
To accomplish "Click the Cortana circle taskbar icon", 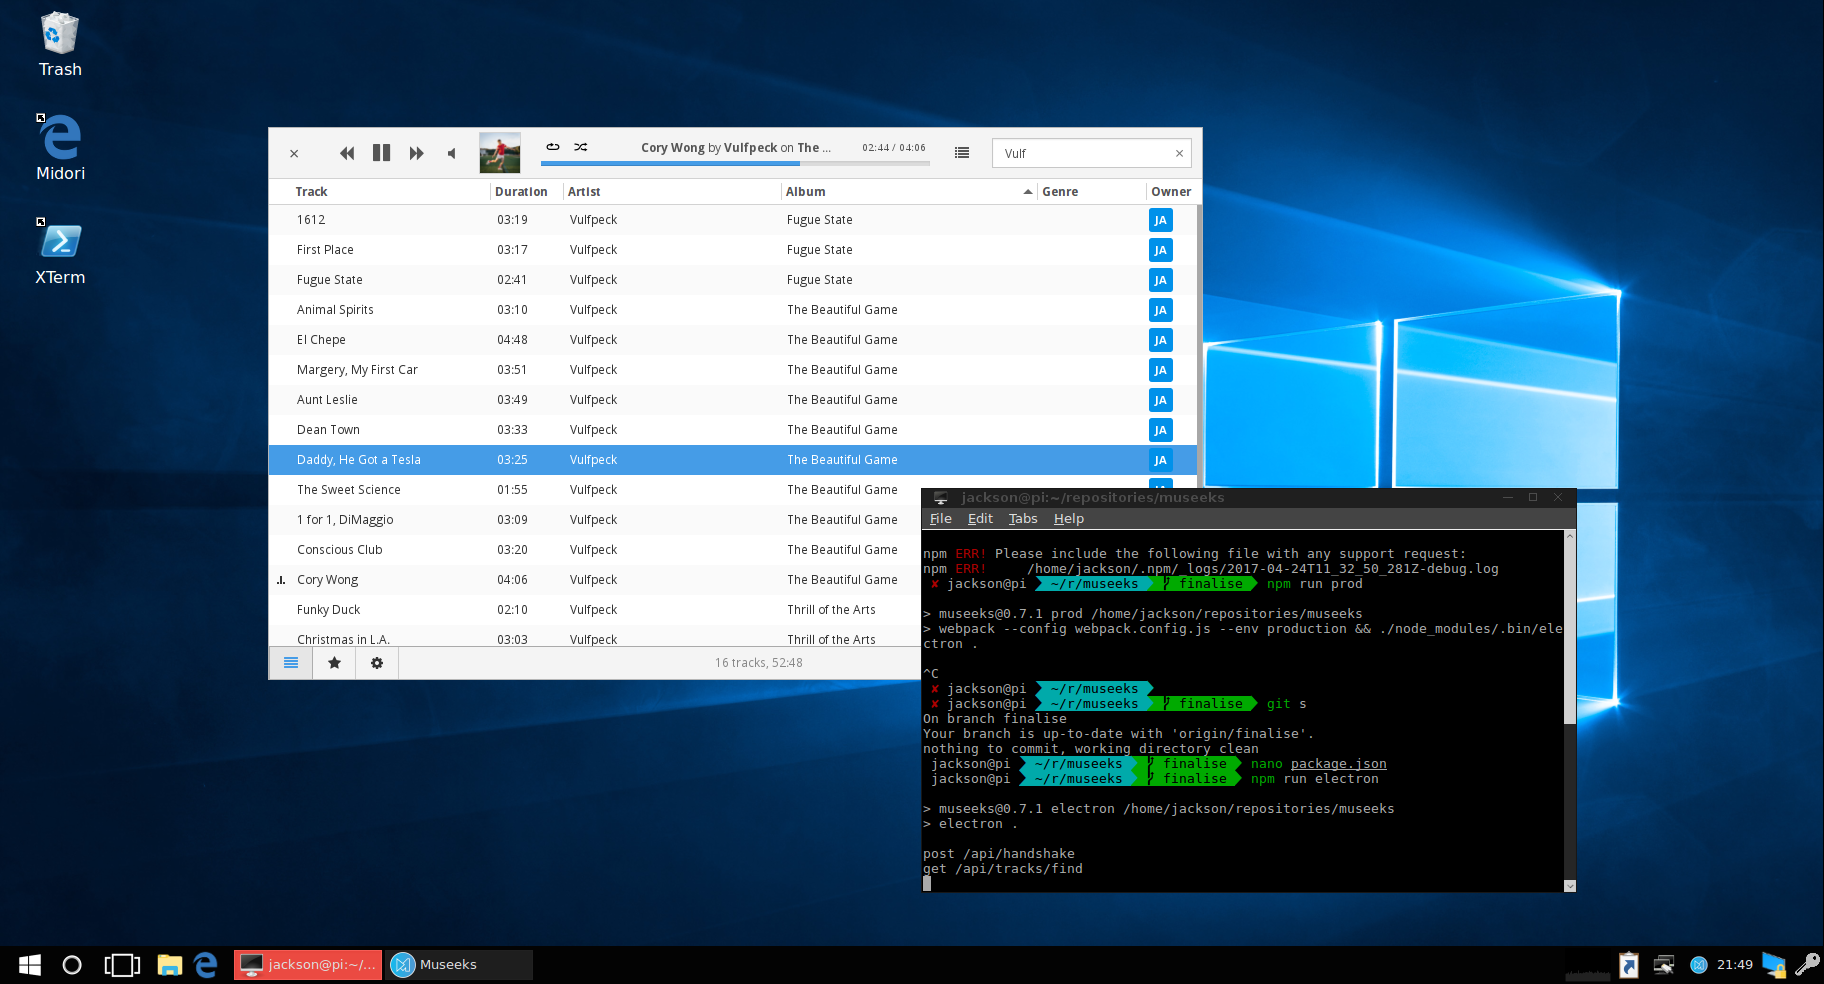I will tap(72, 965).
